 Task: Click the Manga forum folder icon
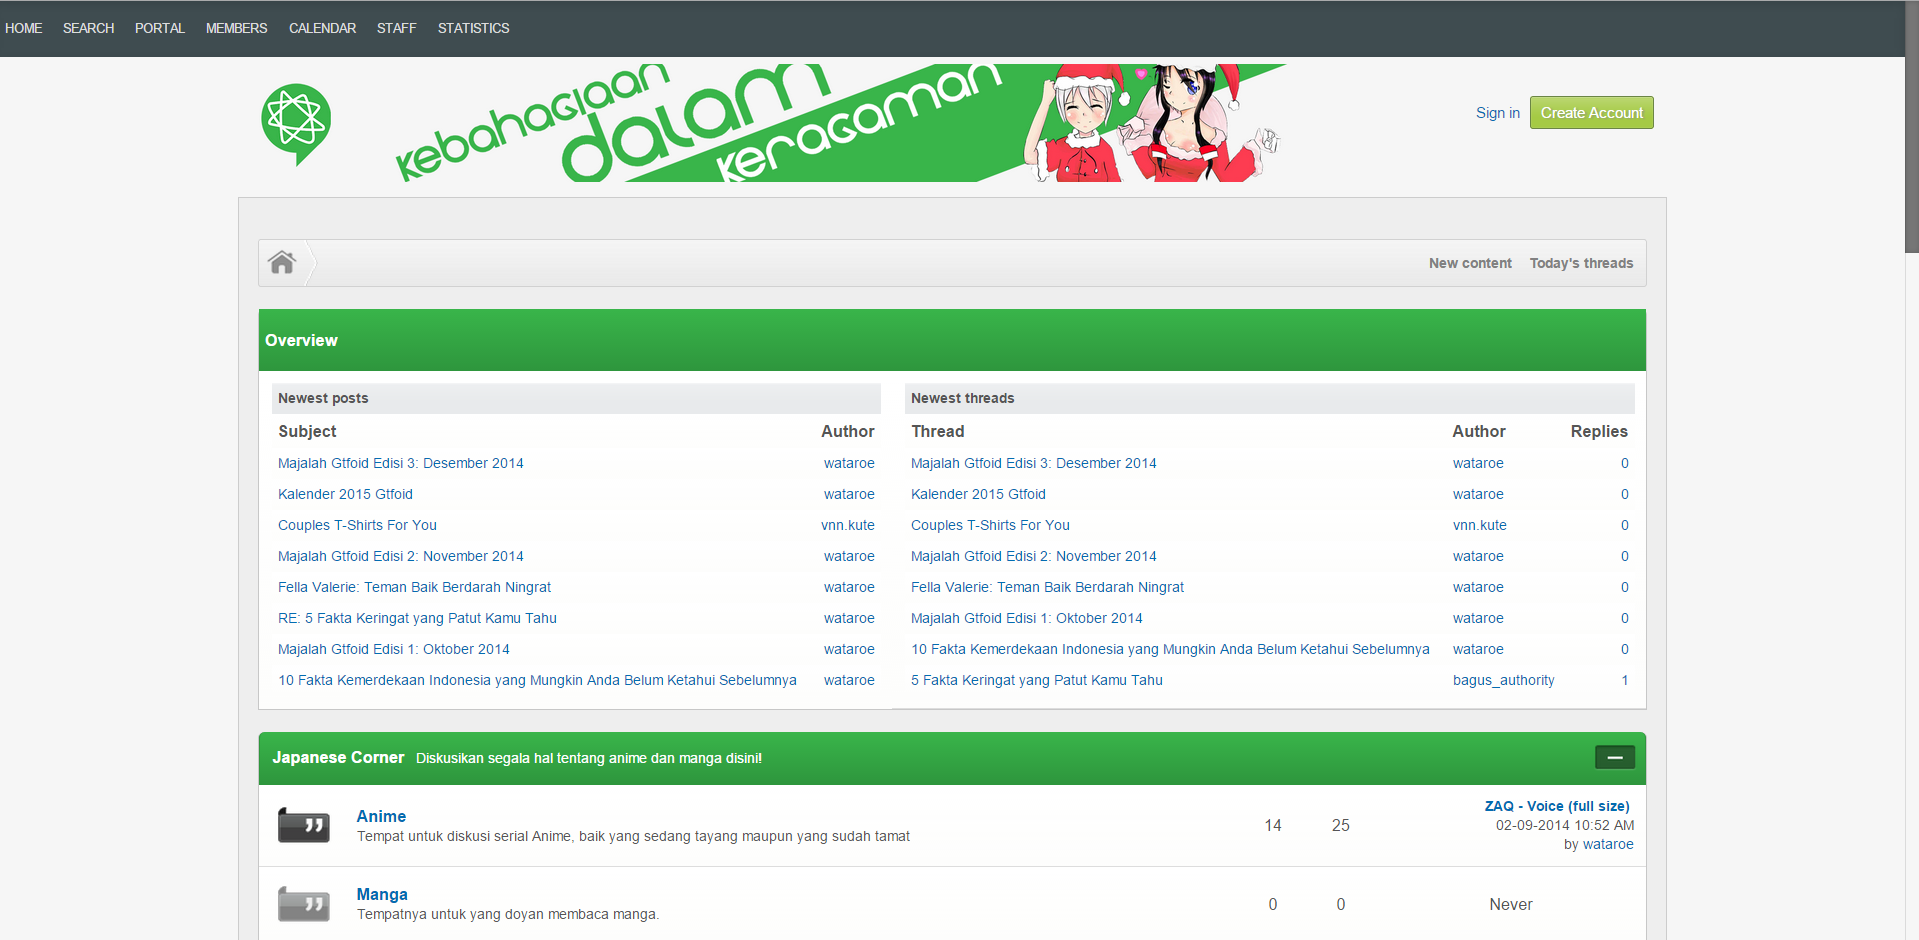pyautogui.click(x=303, y=904)
